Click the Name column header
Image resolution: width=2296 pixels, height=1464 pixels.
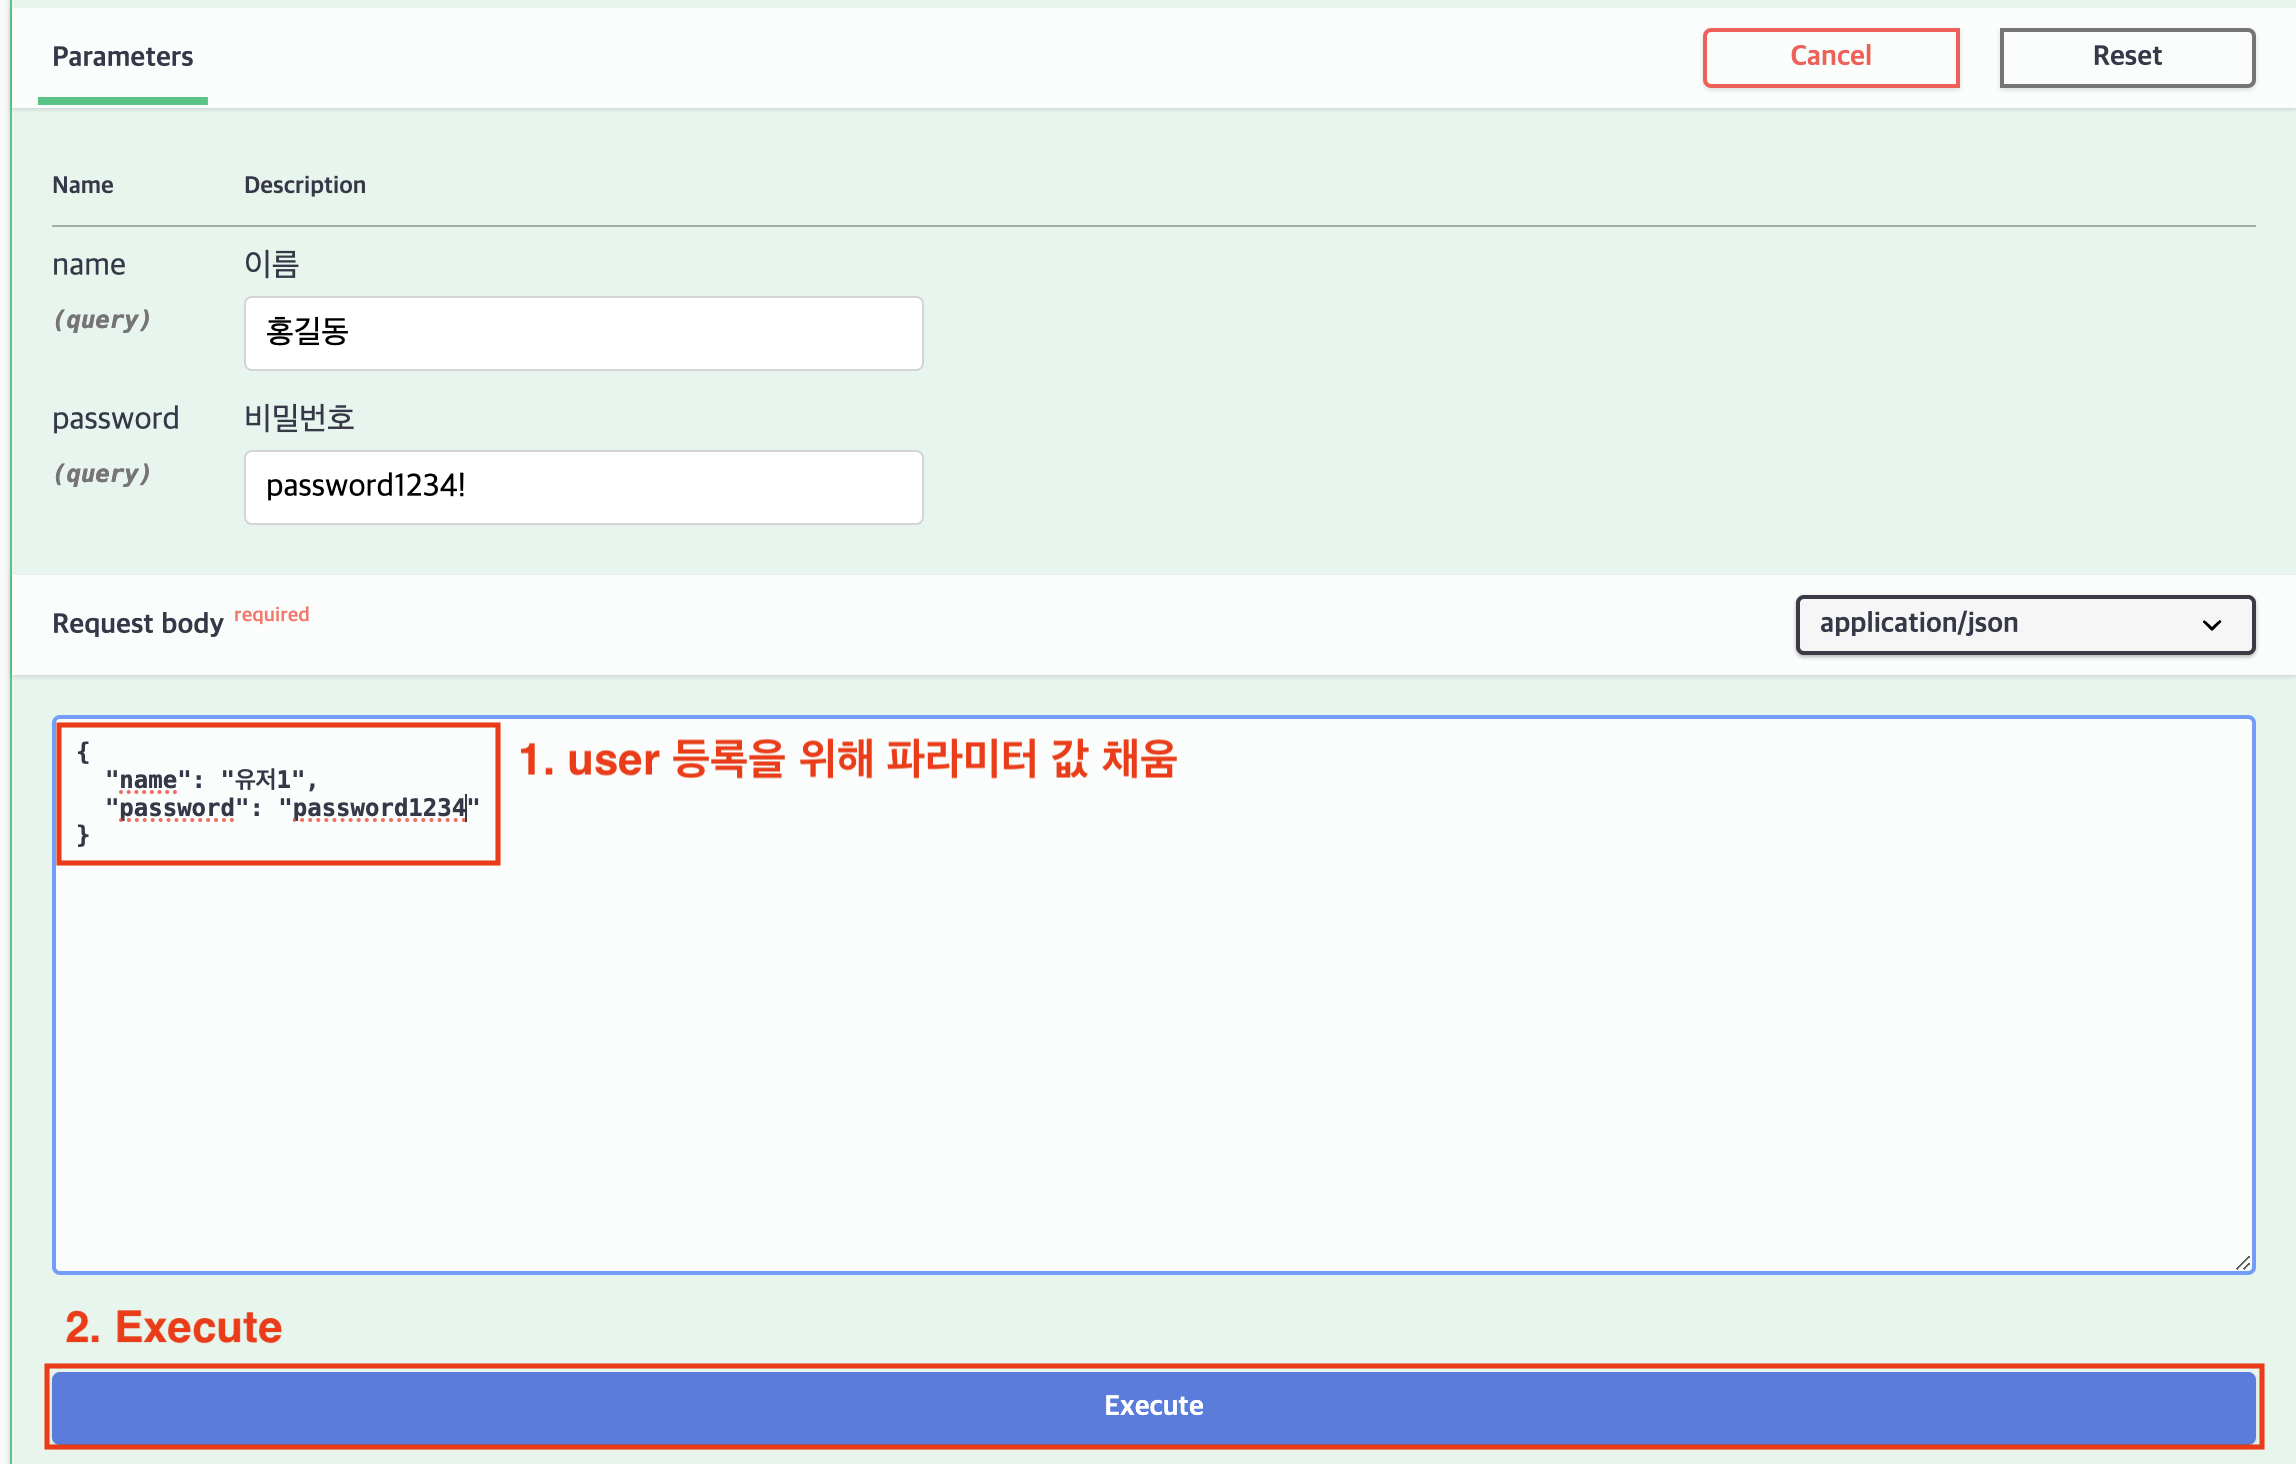(x=82, y=185)
